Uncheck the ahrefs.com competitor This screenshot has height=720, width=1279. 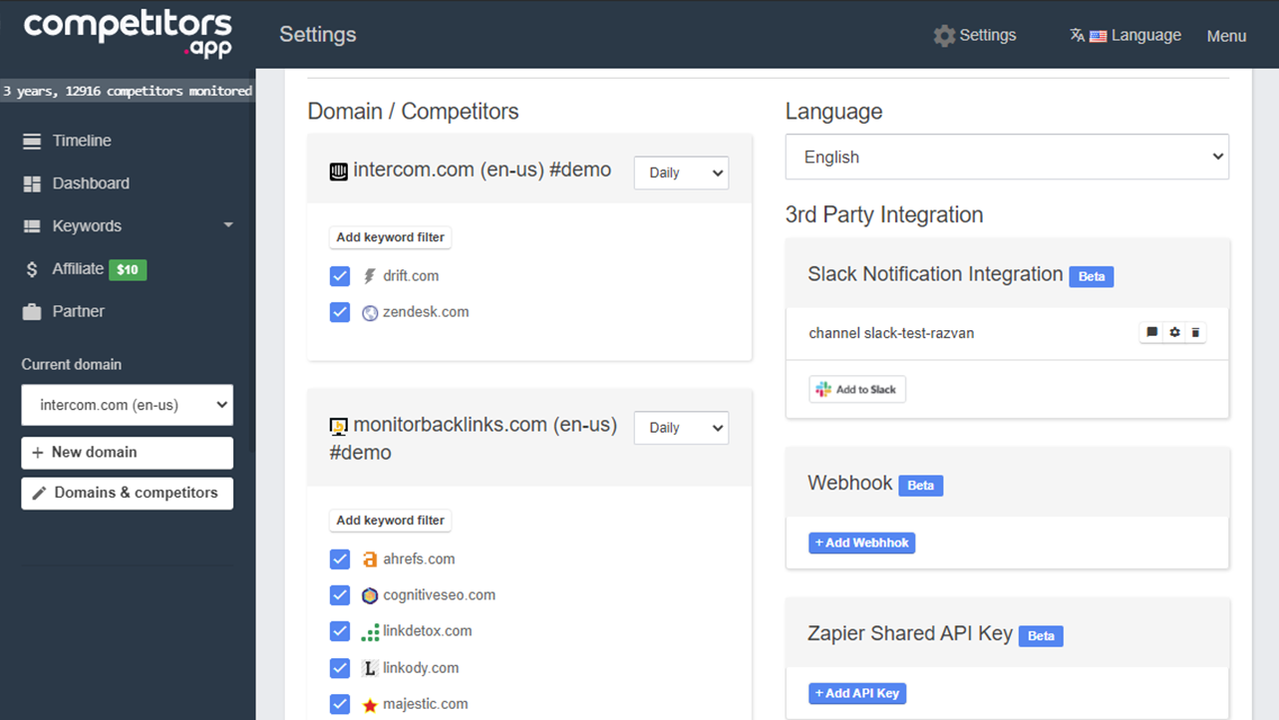pos(340,559)
